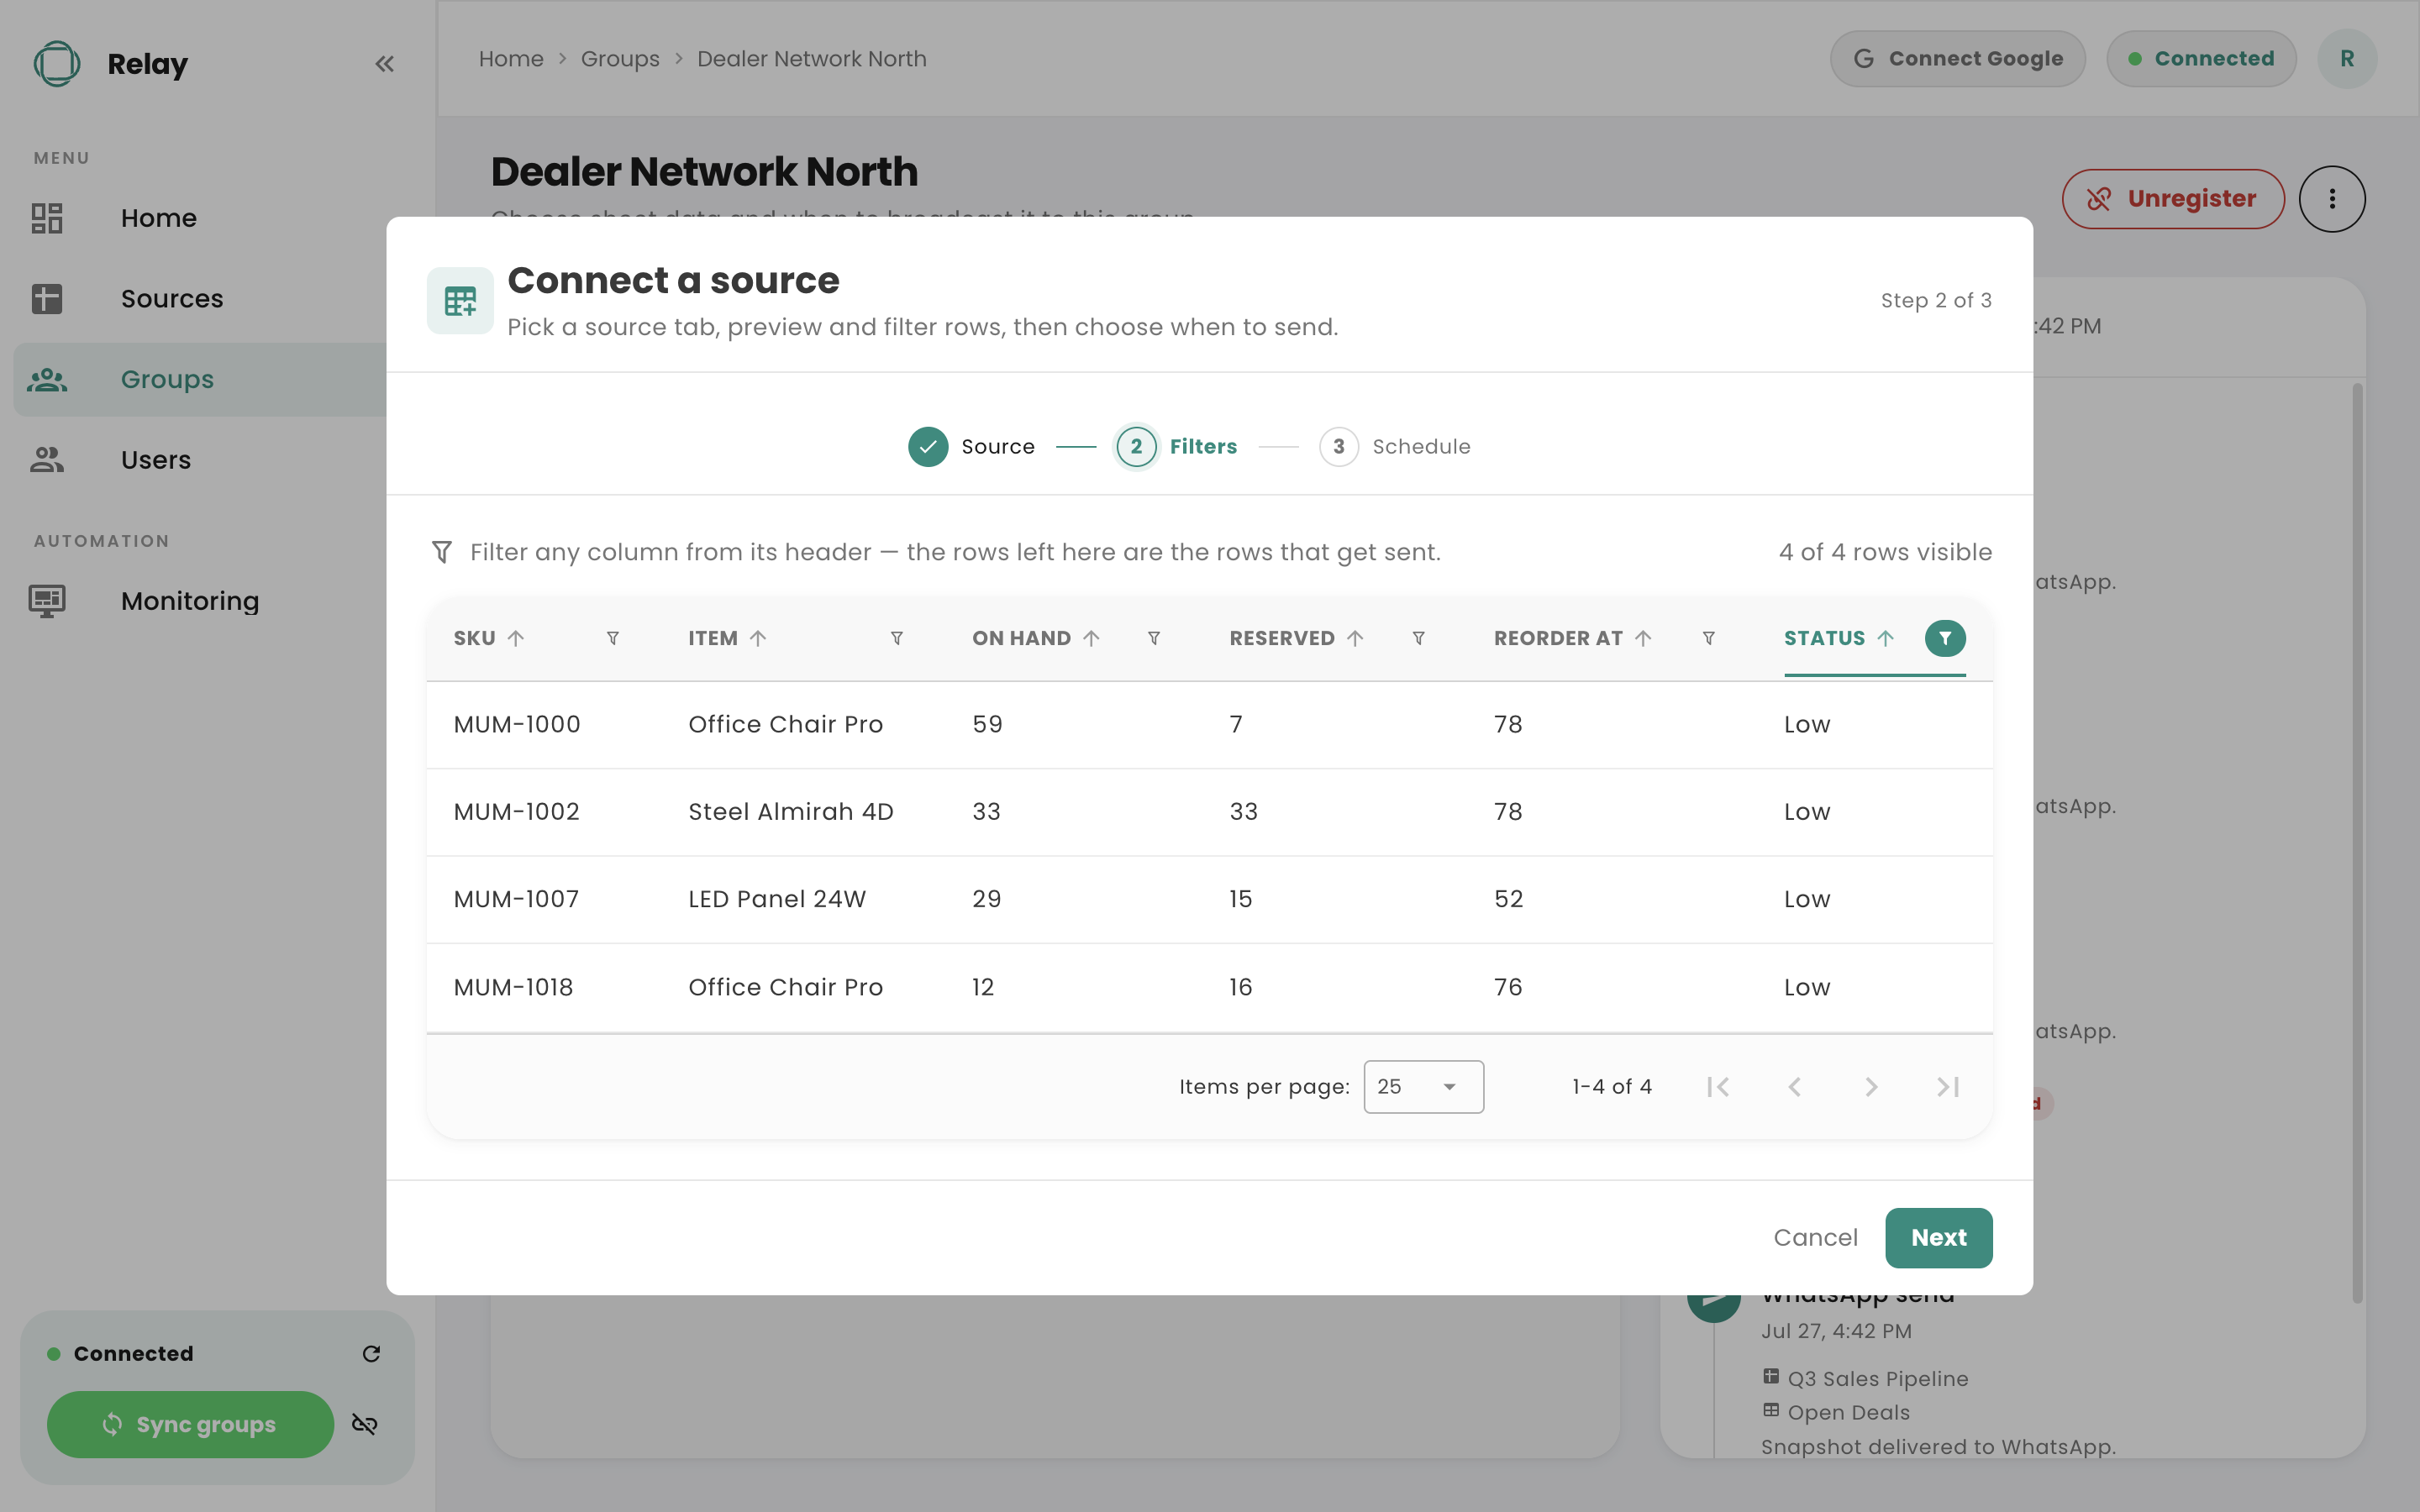Cancel the Connect a source dialog

(1815, 1237)
